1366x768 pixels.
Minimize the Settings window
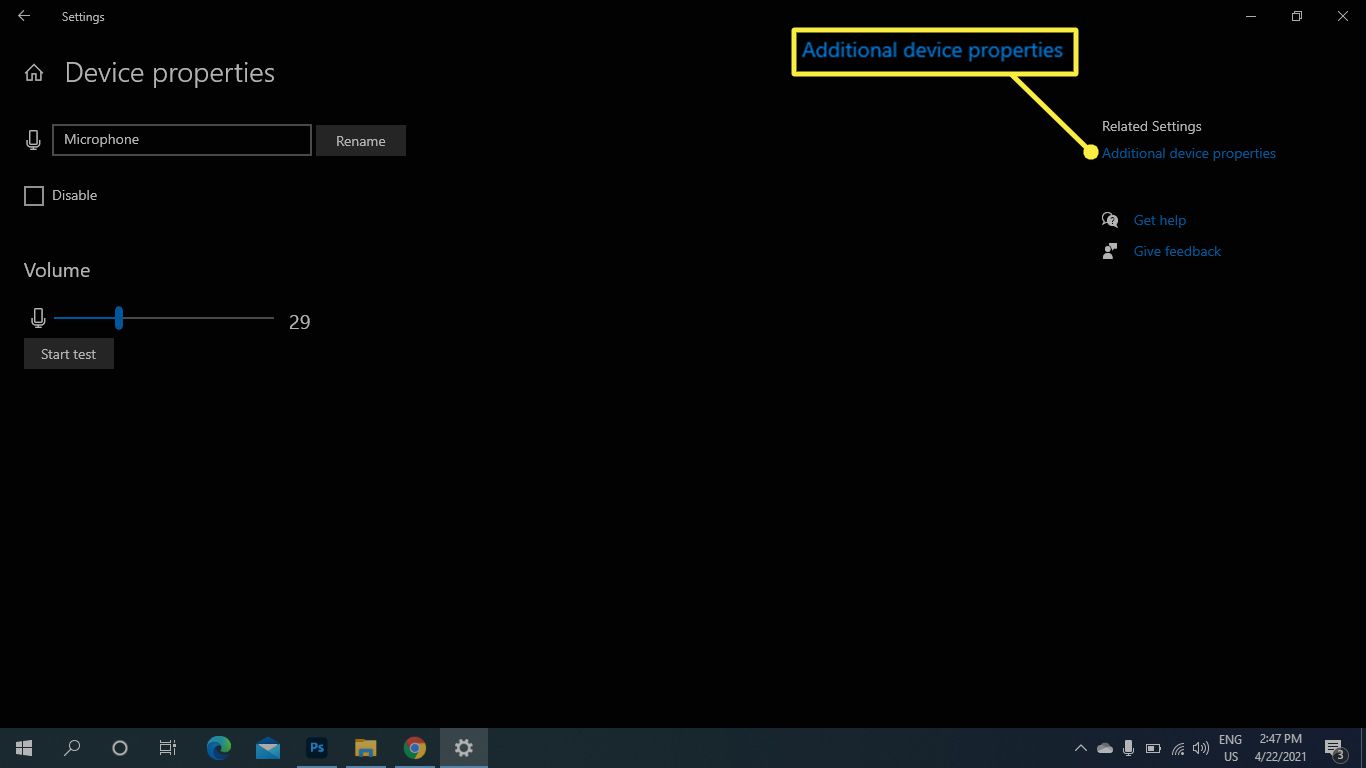tap(1251, 16)
